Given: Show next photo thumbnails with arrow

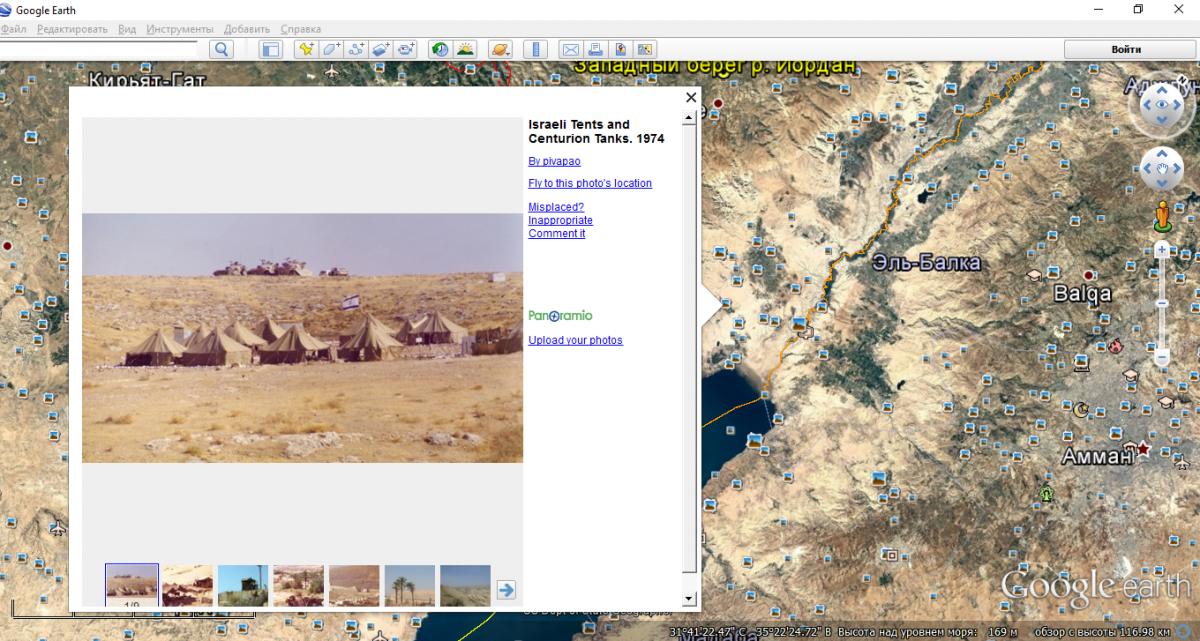Looking at the screenshot, I should click(x=506, y=589).
